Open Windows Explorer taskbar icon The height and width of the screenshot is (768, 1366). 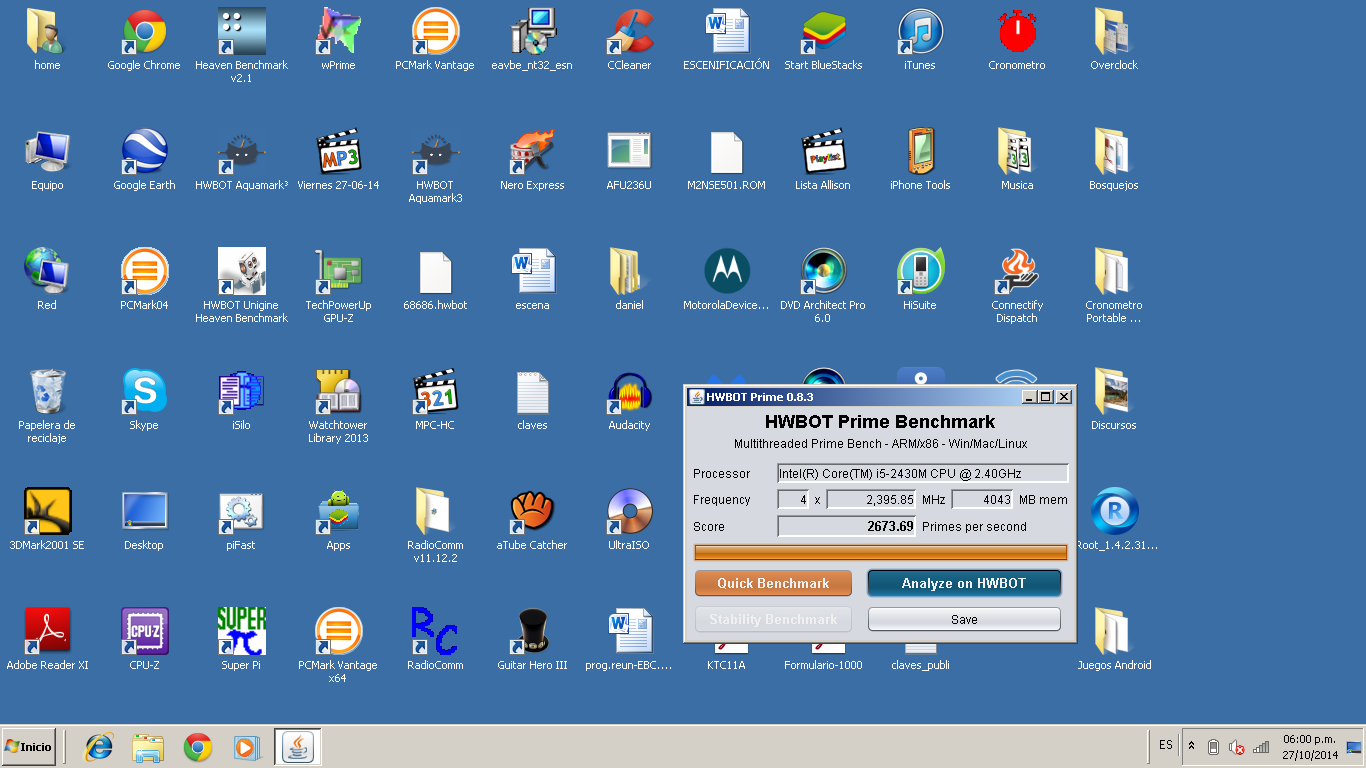coord(148,747)
